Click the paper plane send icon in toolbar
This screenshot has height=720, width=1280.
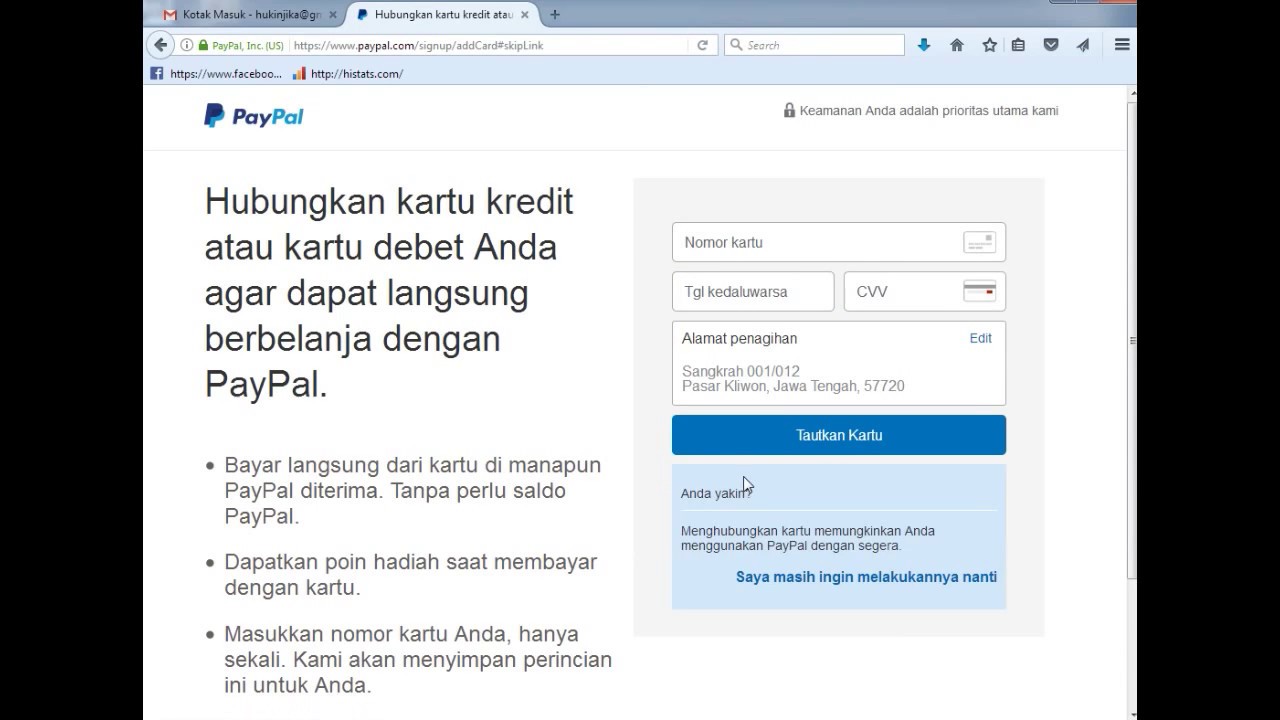(x=1083, y=45)
